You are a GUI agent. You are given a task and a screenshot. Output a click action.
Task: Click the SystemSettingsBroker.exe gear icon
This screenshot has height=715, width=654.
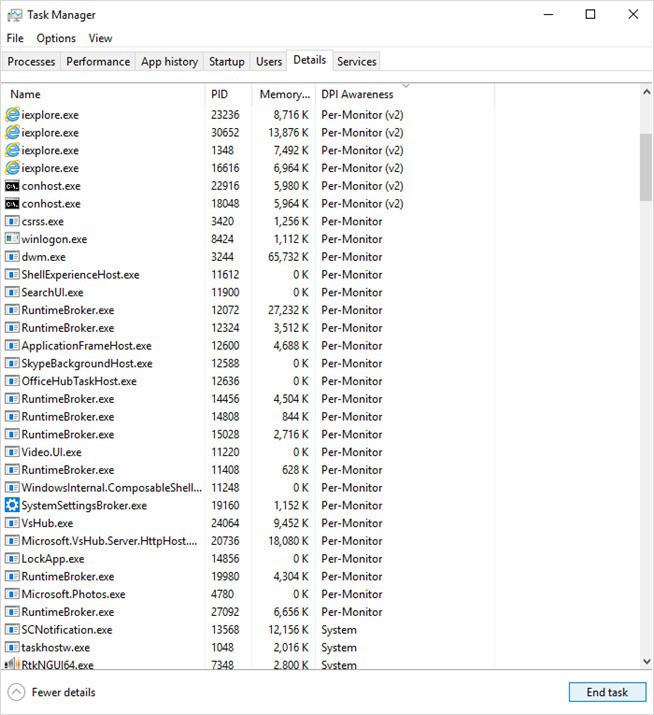tap(12, 505)
